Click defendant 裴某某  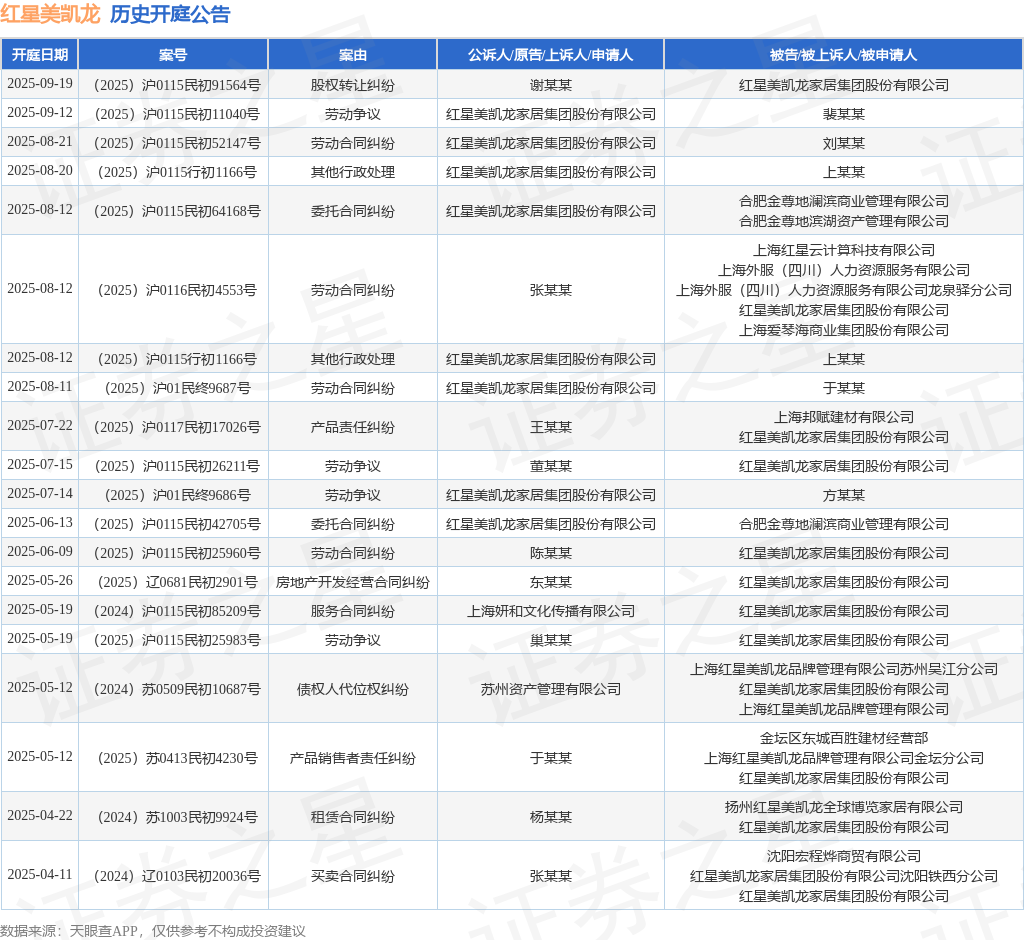(844, 114)
